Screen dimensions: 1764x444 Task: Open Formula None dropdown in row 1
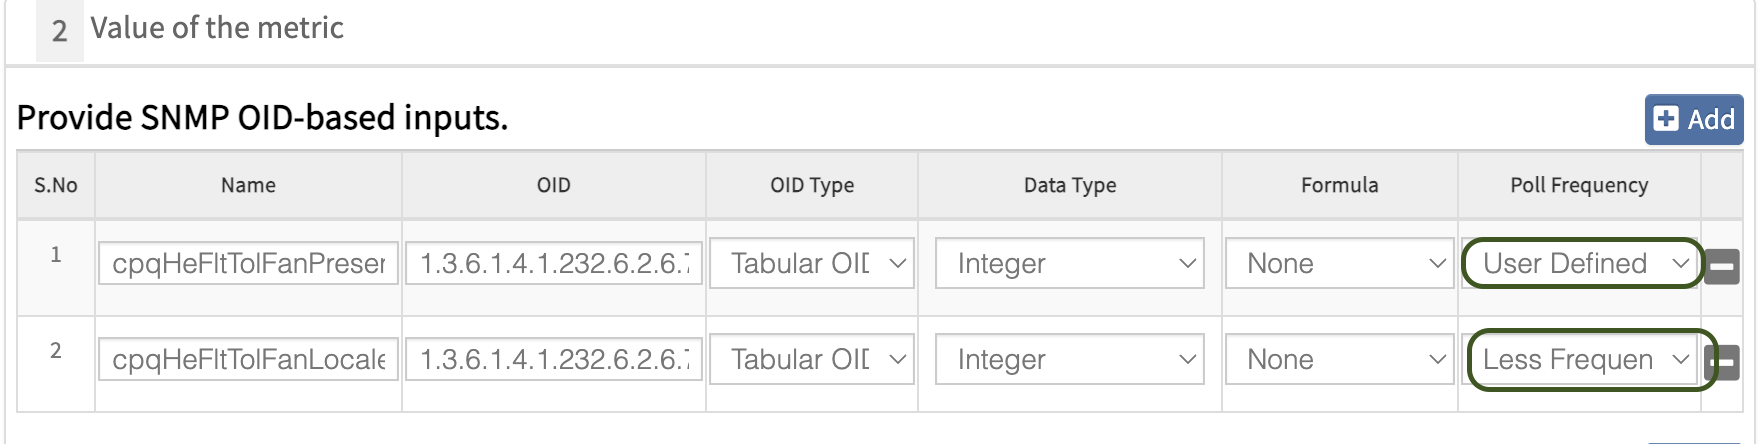coord(1339,264)
